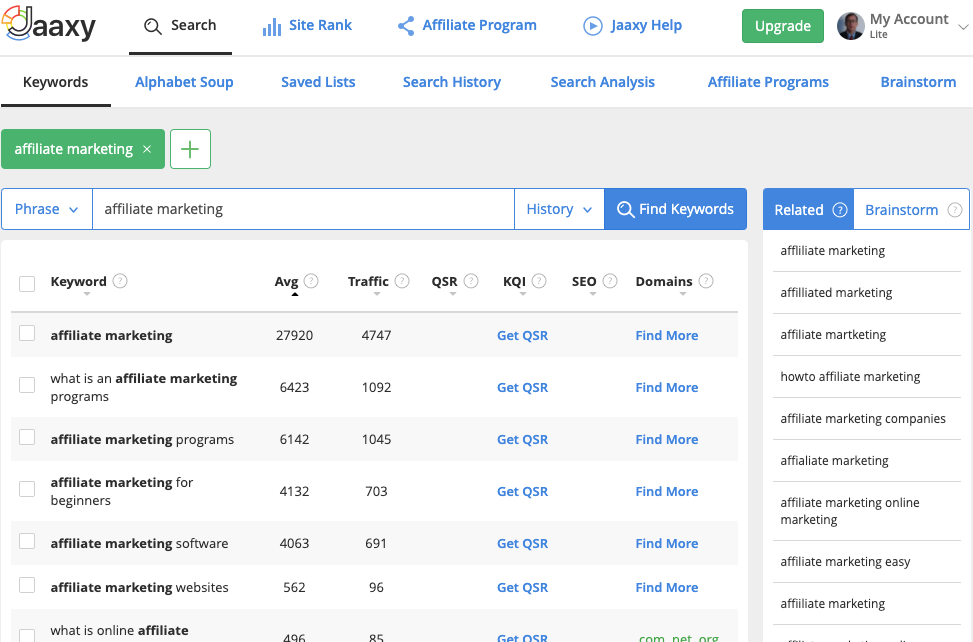Viewport: 973px width, 642px height.
Task: Sort by Keyword column arrow
Action: click(x=87, y=294)
